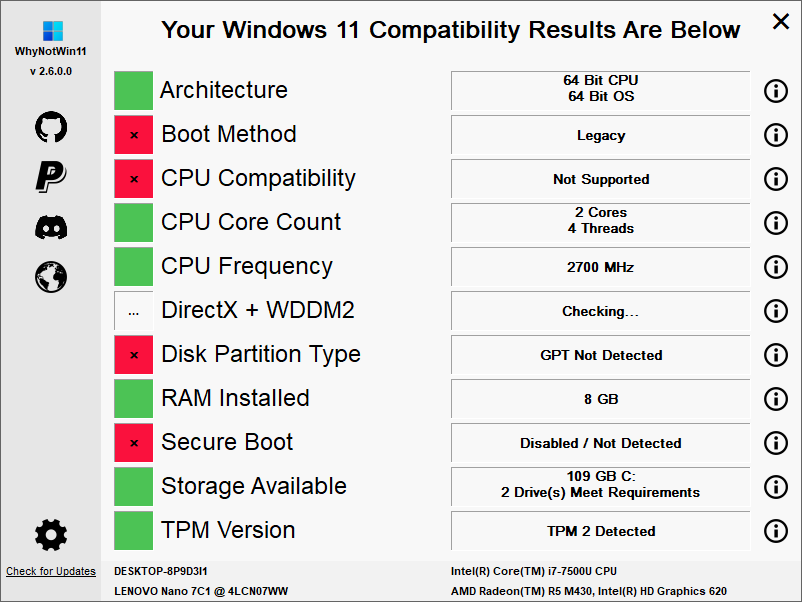The image size is (802, 602).
Task: Click the red Boot Method status box
Action: [134, 135]
